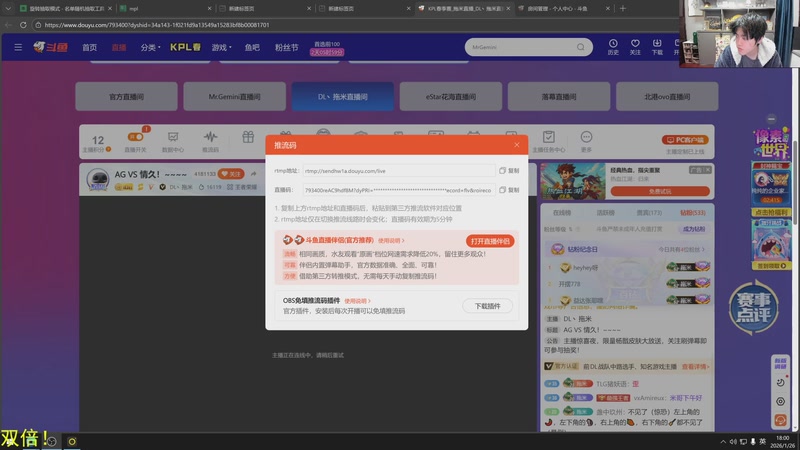The height and width of the screenshot is (450, 800).
Task: Switch to 活跃榜 tab
Action: [x=605, y=213]
